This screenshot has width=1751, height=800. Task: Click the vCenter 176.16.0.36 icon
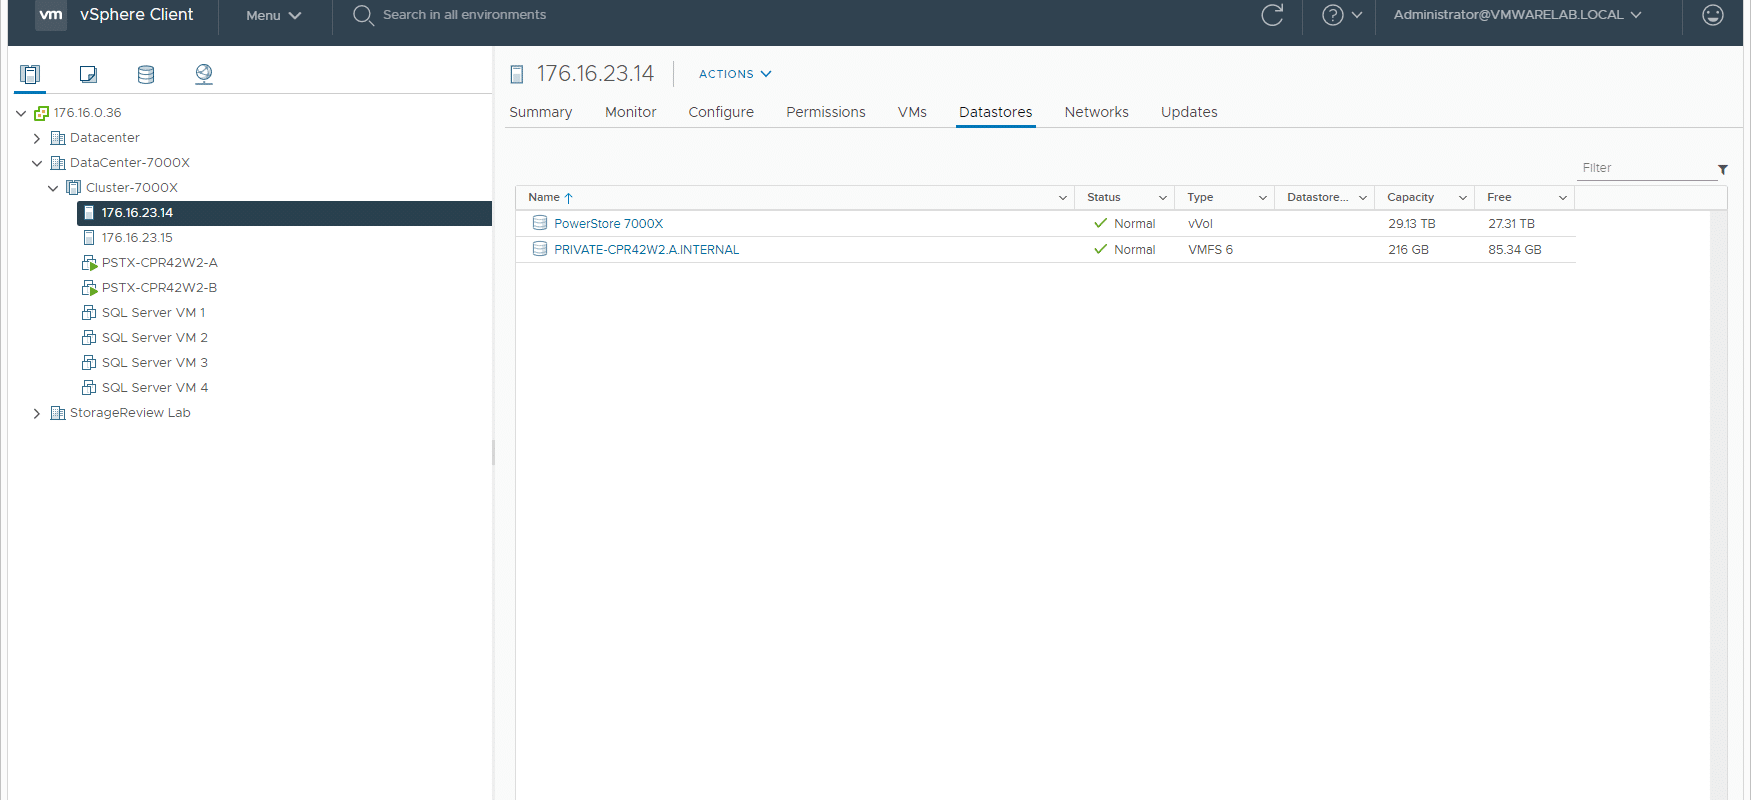tap(41, 113)
